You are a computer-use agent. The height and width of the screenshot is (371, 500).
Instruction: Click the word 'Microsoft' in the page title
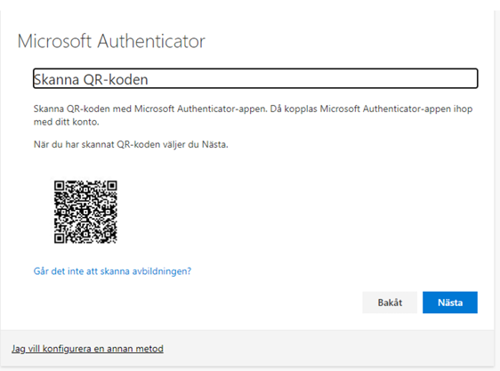point(54,41)
